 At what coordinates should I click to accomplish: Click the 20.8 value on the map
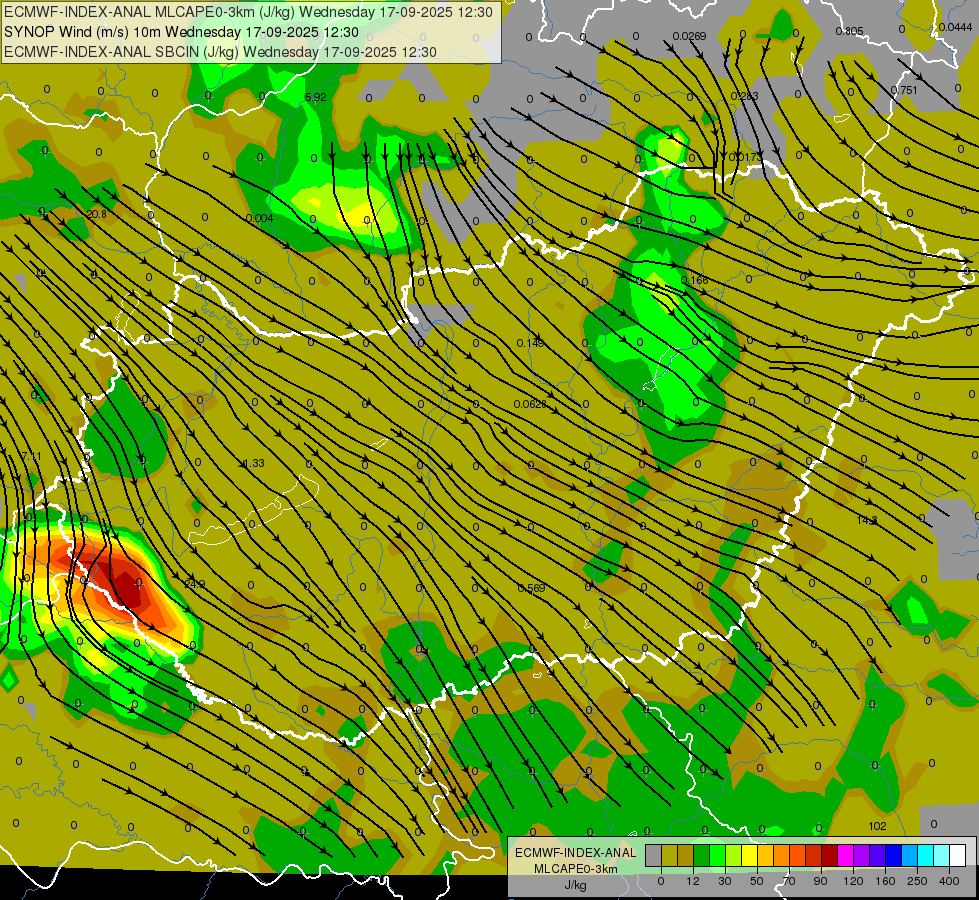tap(96, 214)
